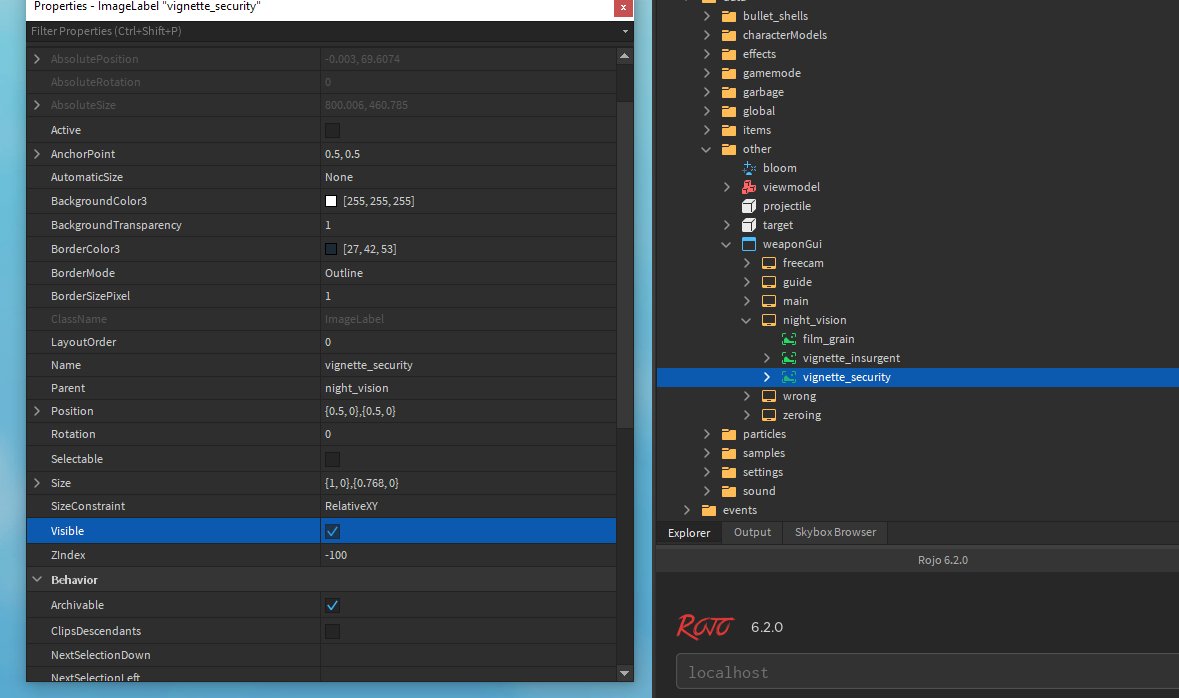
Task: Switch to the Output tab
Action: [x=752, y=532]
